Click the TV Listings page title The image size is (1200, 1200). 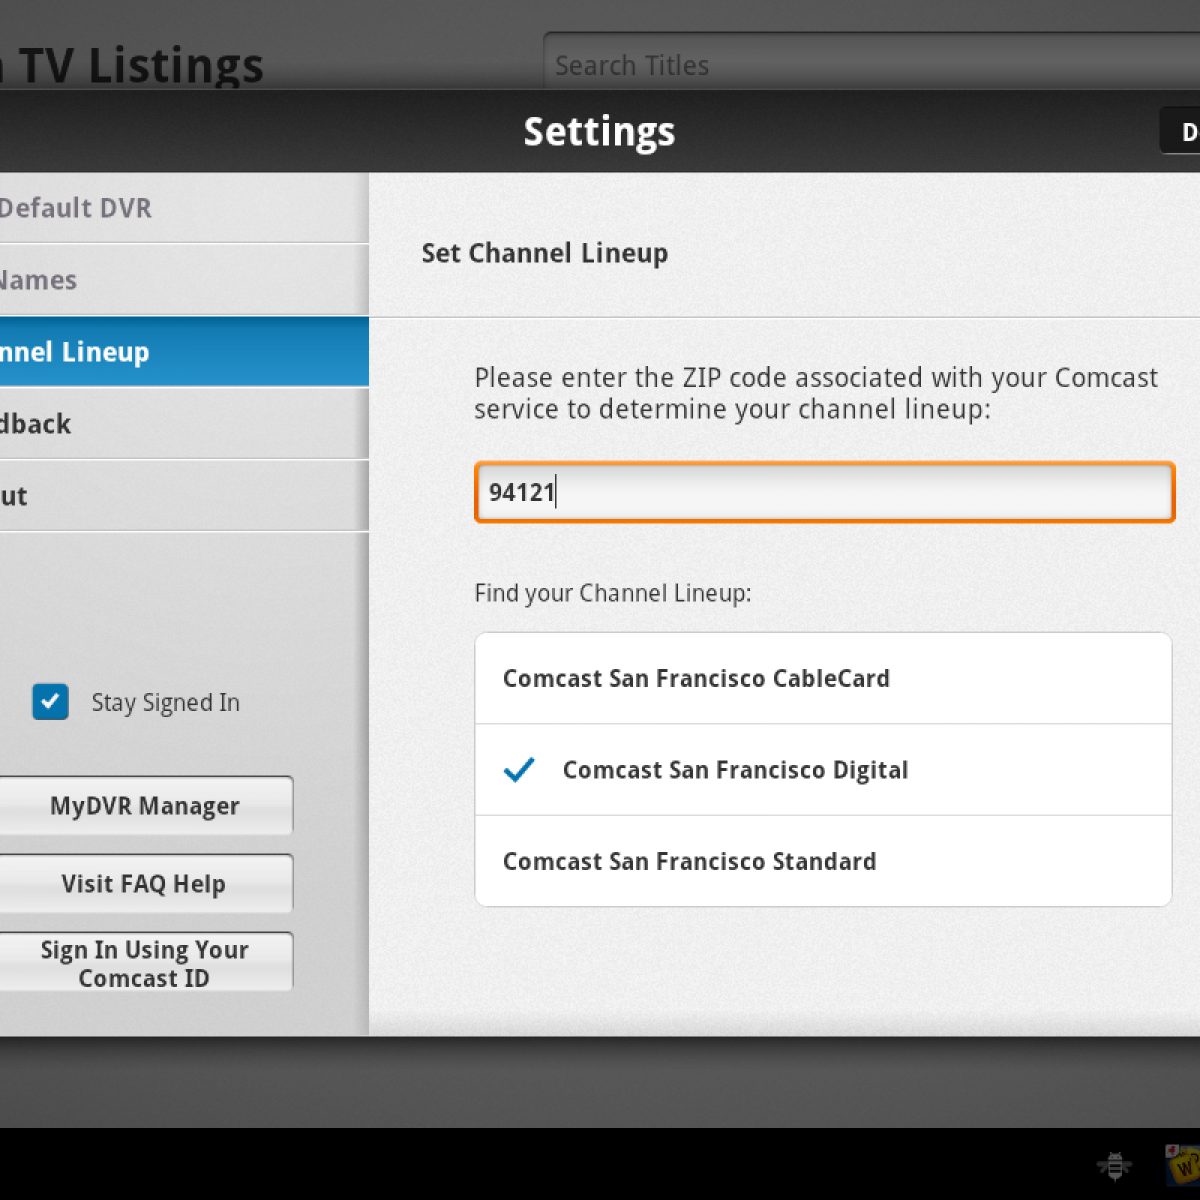pyautogui.click(x=135, y=66)
